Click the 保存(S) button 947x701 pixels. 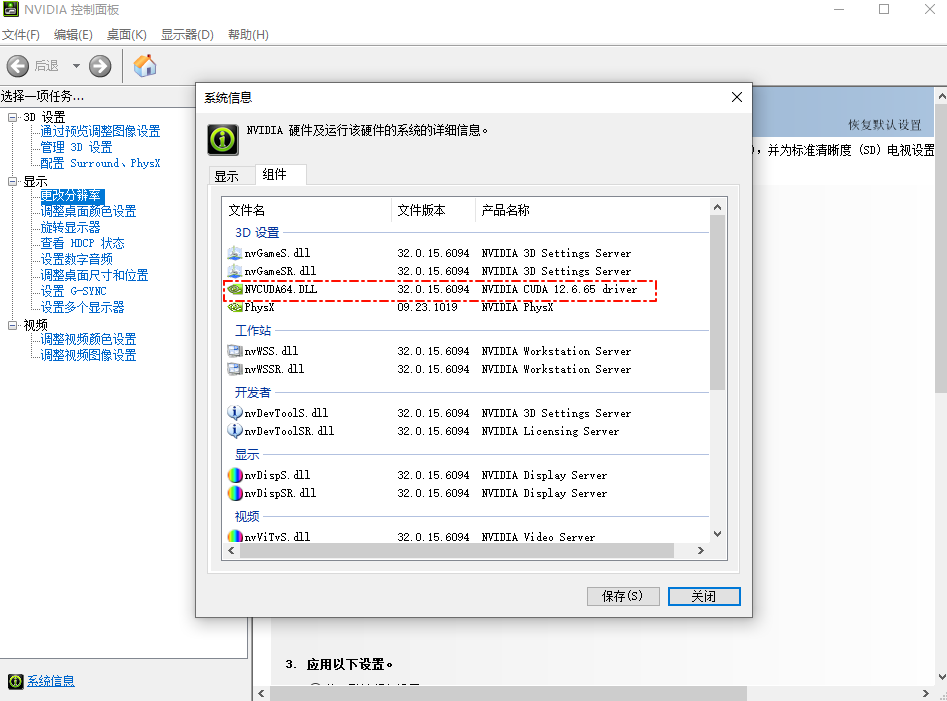(x=623, y=597)
